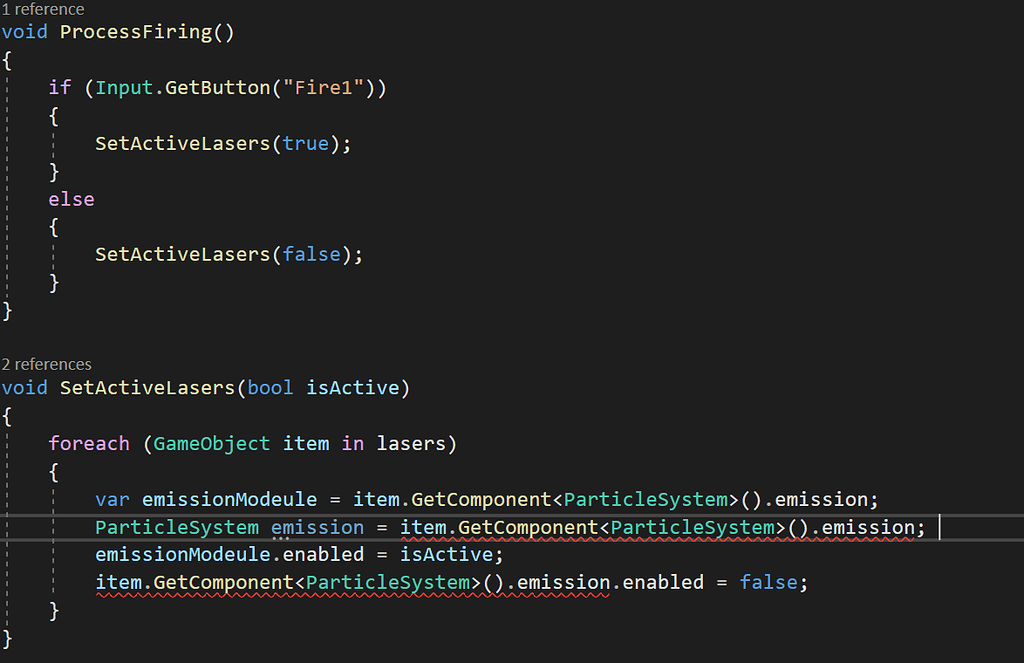
Task: Click the isActive parameter in method signature
Action: coord(352,387)
